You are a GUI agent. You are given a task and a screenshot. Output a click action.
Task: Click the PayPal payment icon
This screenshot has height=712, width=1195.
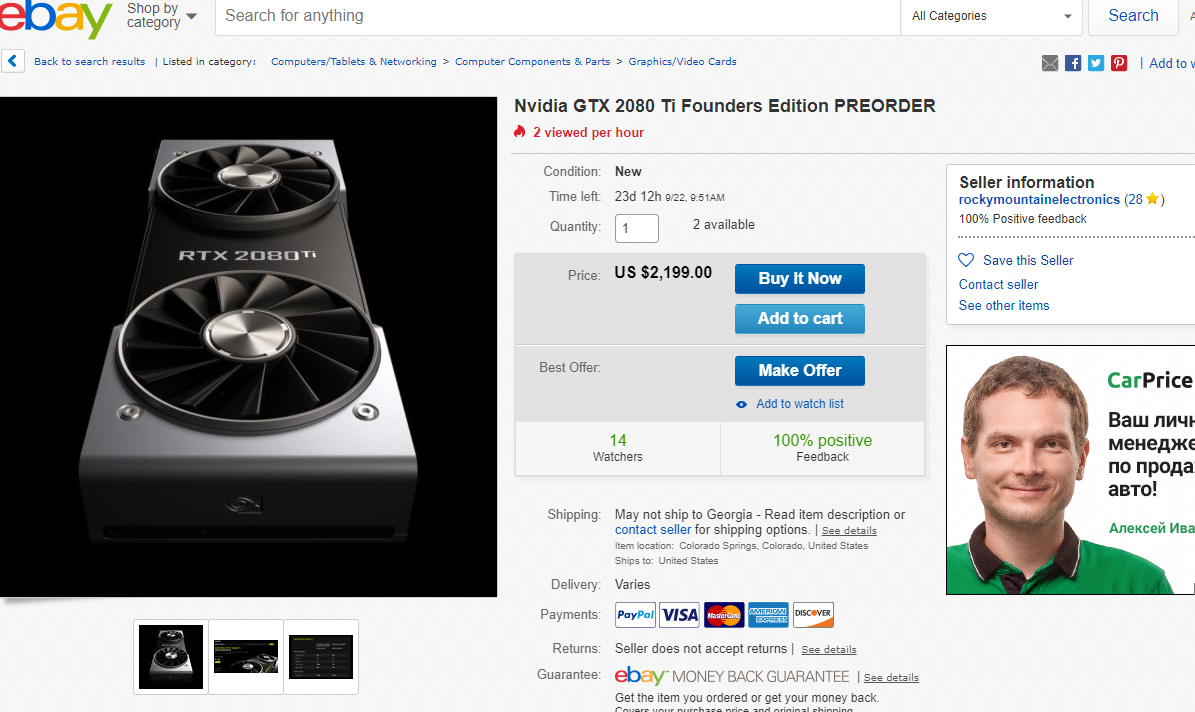635,615
